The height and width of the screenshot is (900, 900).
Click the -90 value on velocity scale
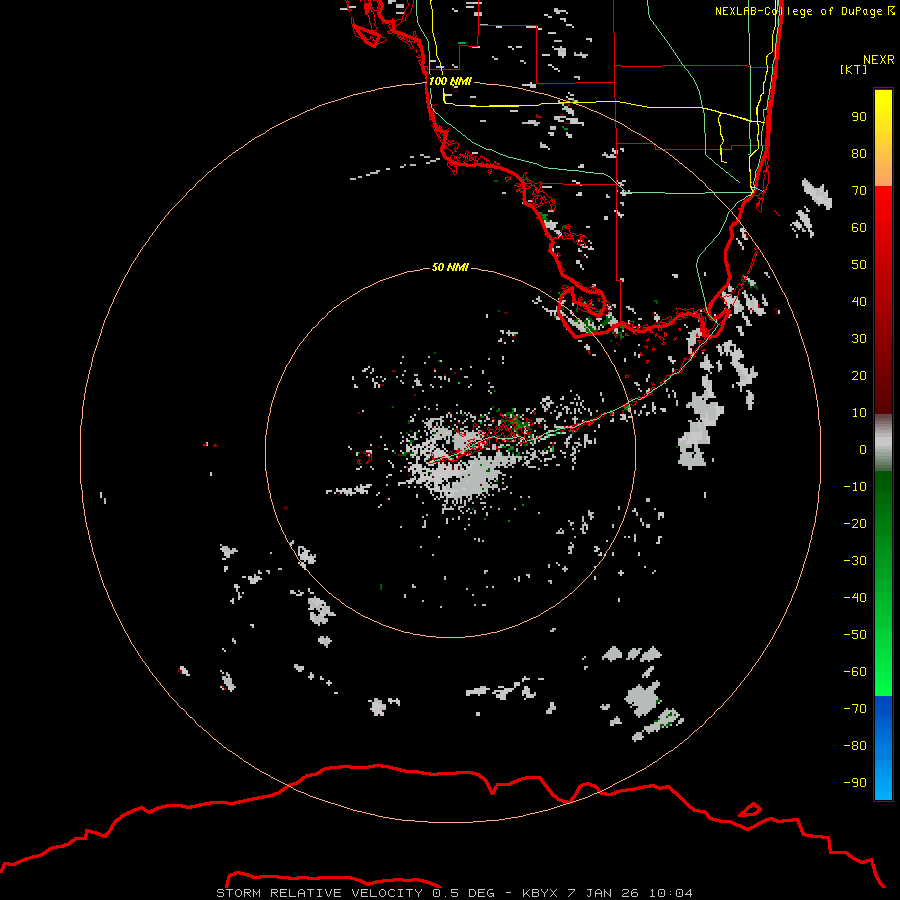855,782
